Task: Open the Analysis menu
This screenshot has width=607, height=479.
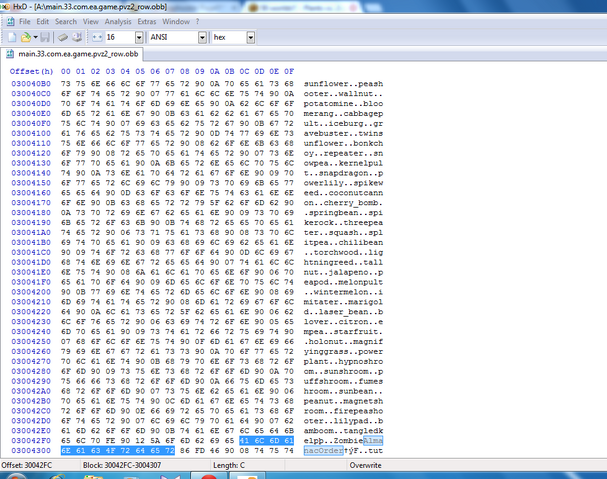Action: coord(118,22)
